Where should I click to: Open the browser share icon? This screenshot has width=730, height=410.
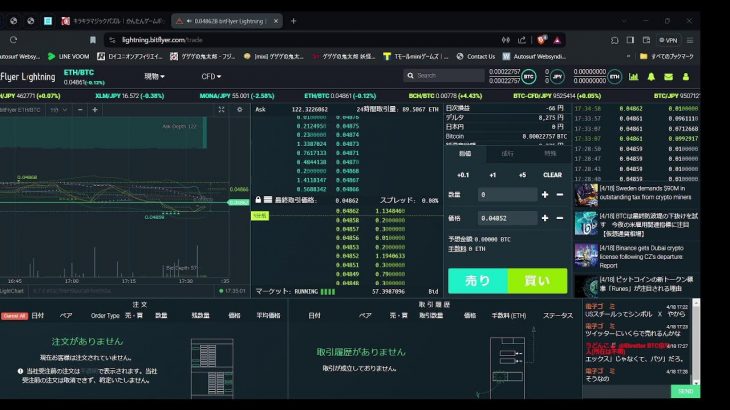pyautogui.click(x=522, y=40)
